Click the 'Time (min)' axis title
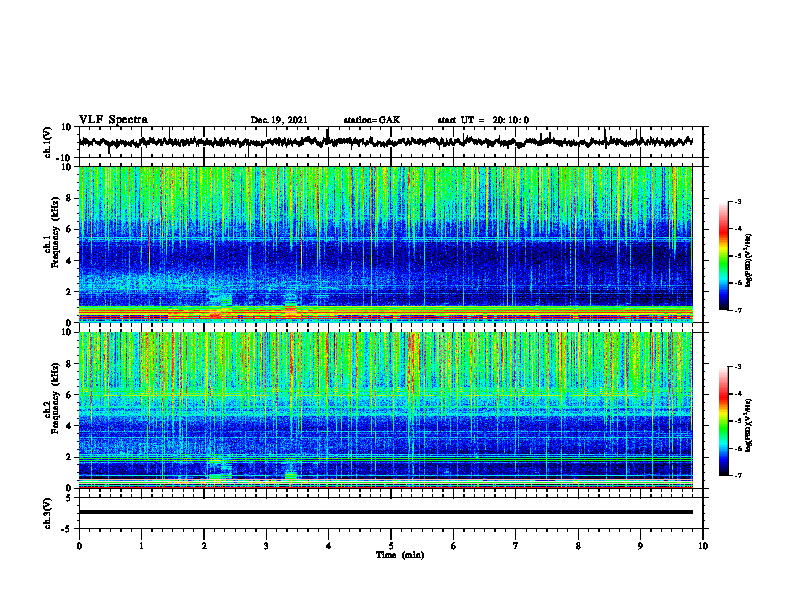 click(400, 555)
